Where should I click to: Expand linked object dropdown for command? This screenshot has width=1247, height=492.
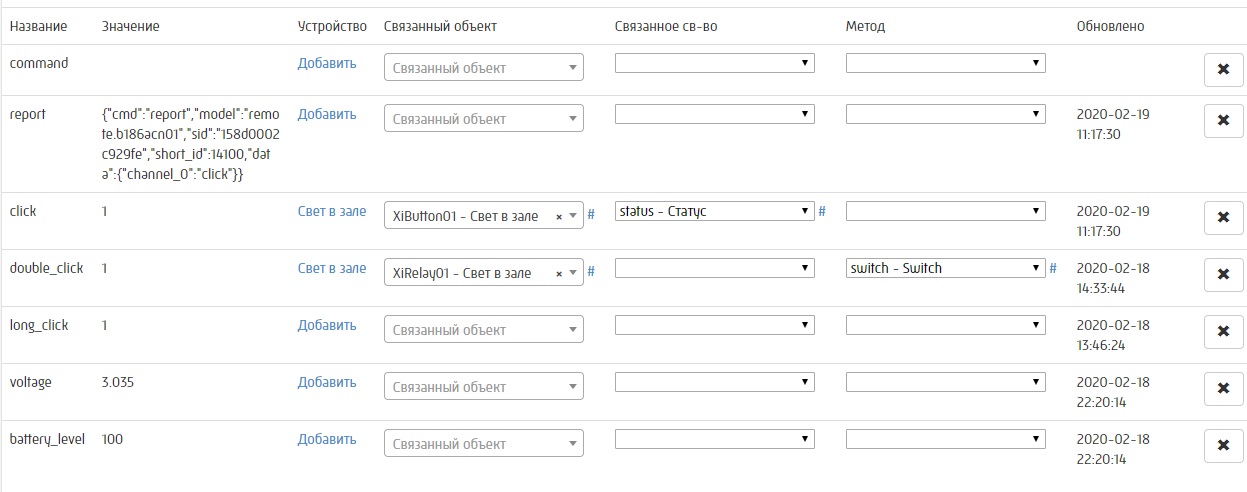[x=483, y=68]
